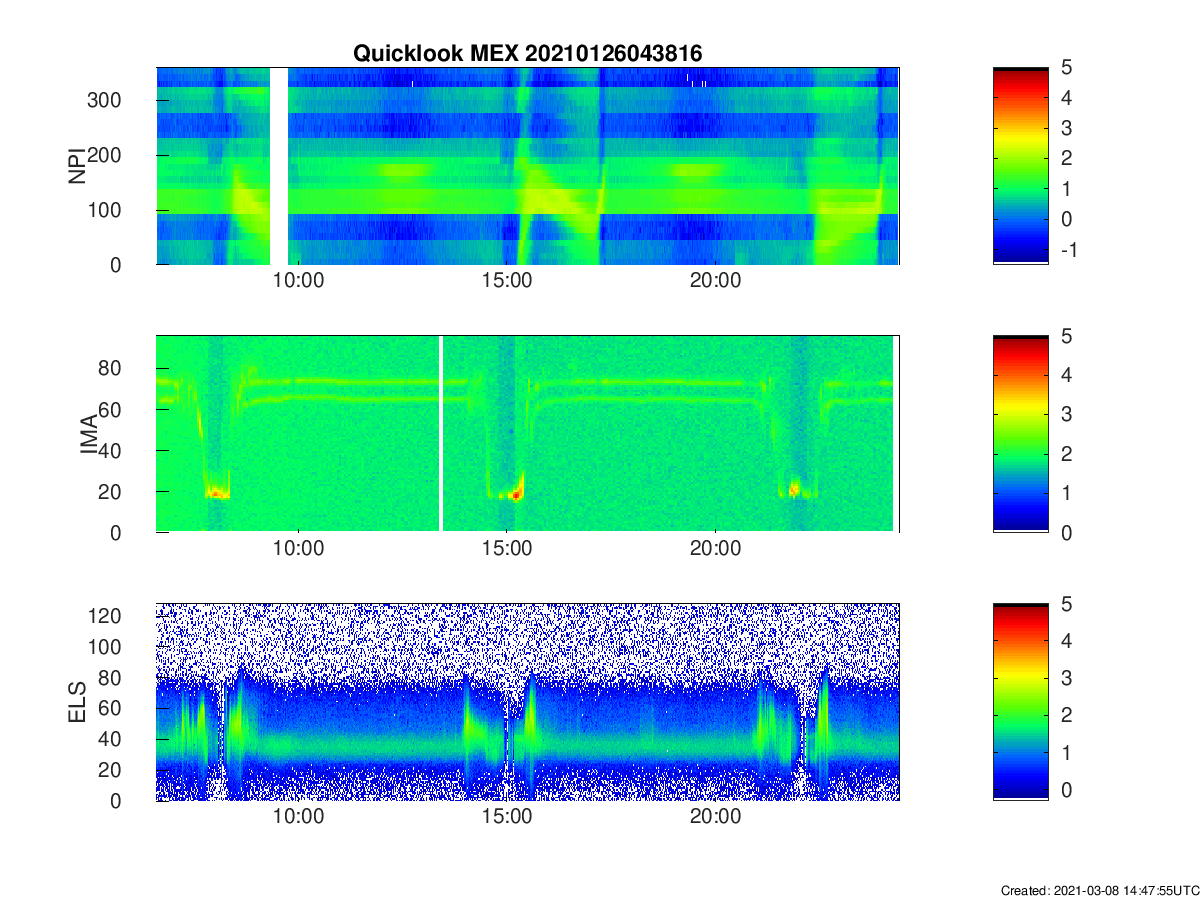The image size is (1200, 900).
Task: Click the white data gap in NPI panel
Action: click(279, 166)
